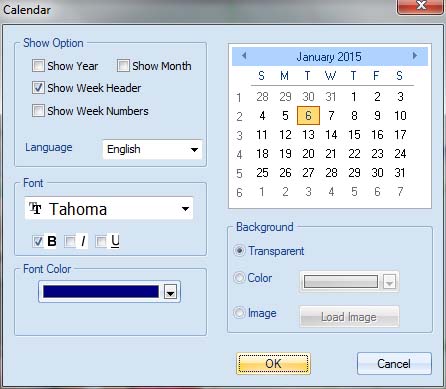Close the Calendar dialog window
The width and height of the screenshot is (446, 389).
[421, 6]
